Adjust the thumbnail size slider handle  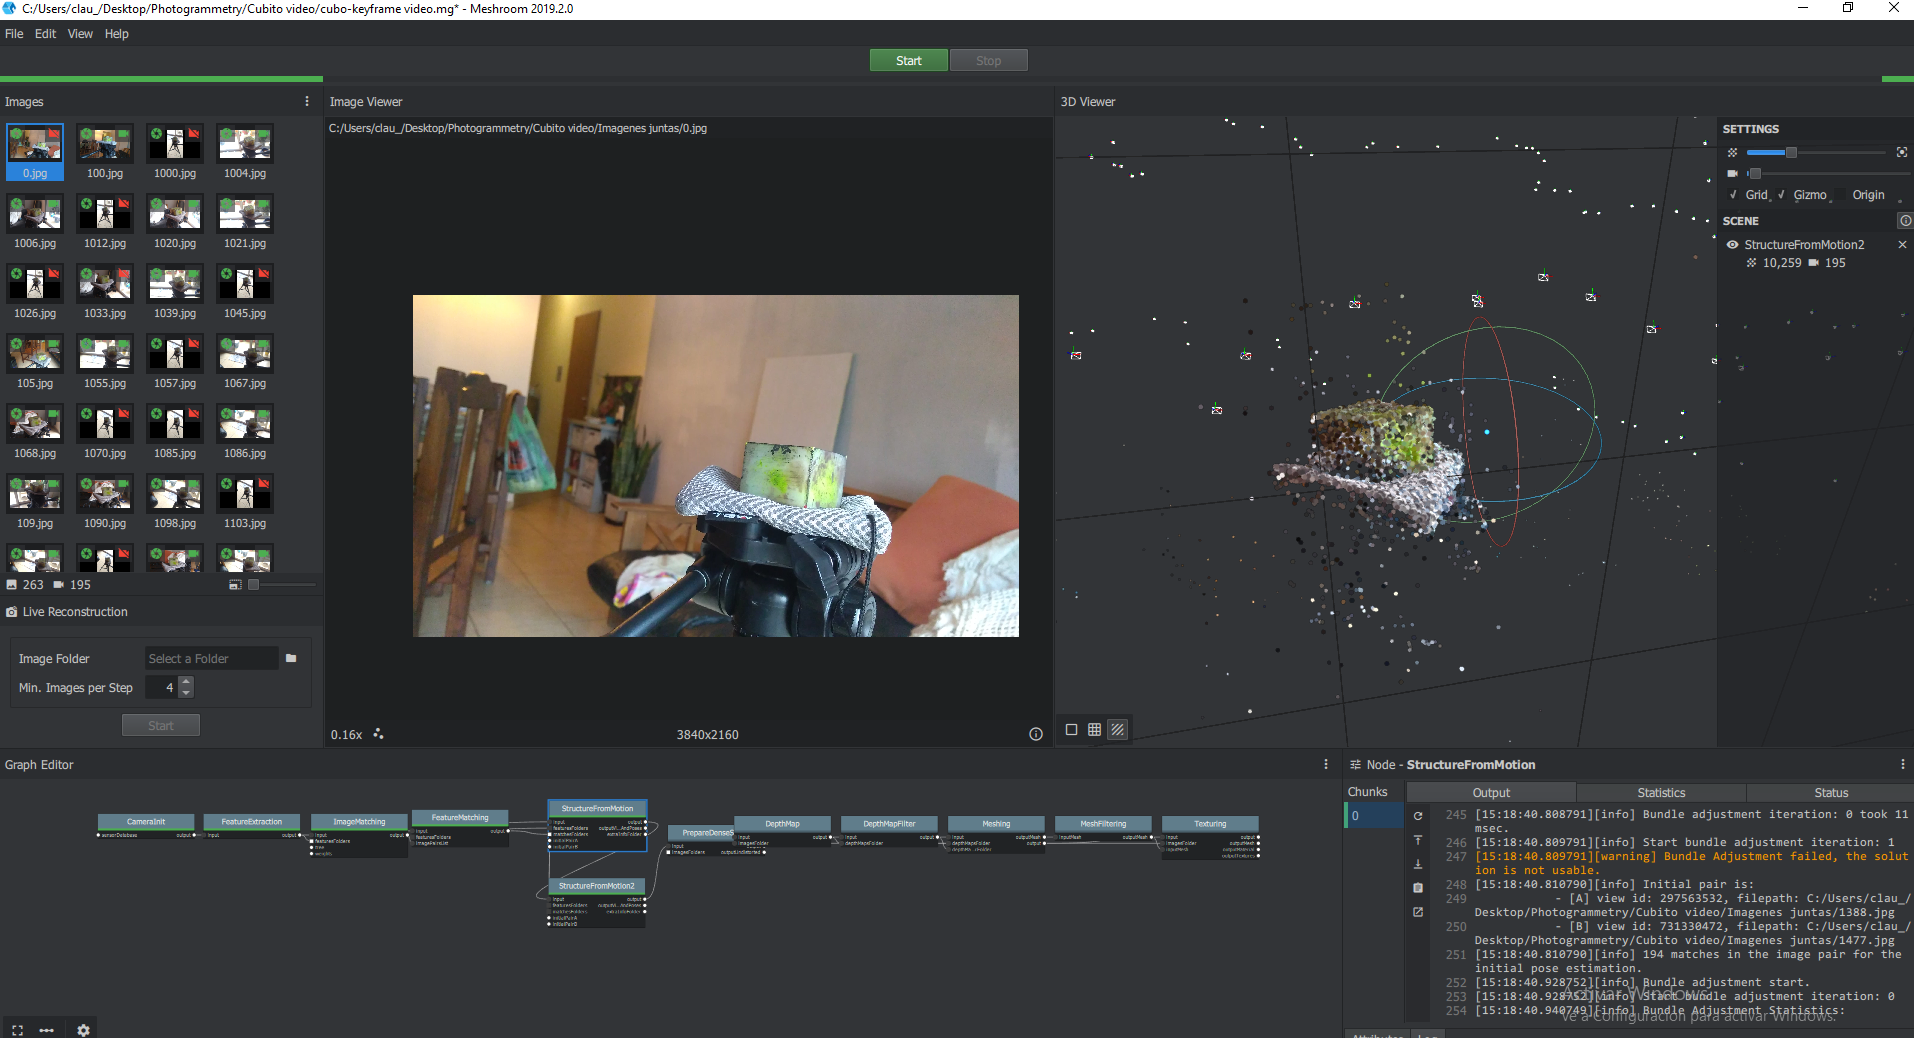pos(253,585)
